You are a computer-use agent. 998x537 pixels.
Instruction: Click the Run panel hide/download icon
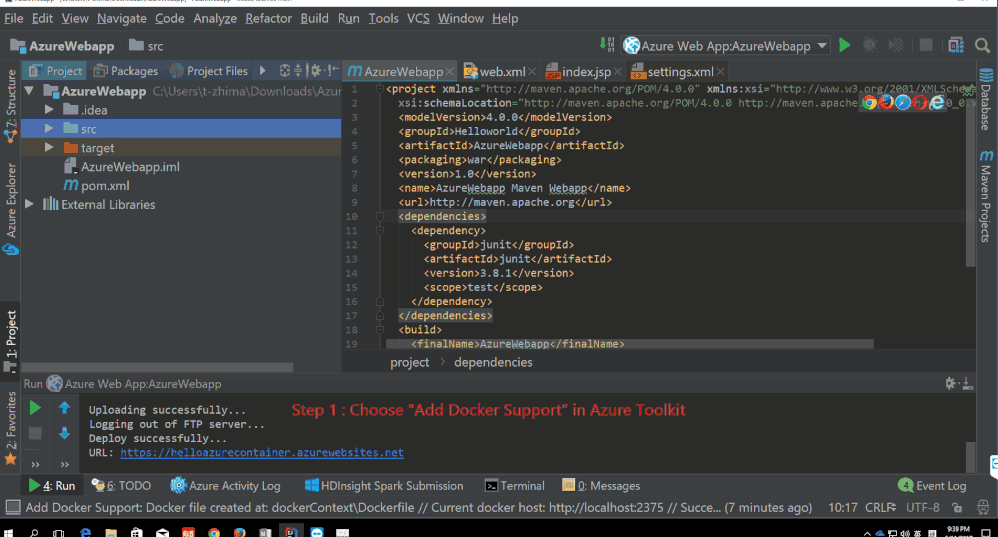[x=967, y=383]
